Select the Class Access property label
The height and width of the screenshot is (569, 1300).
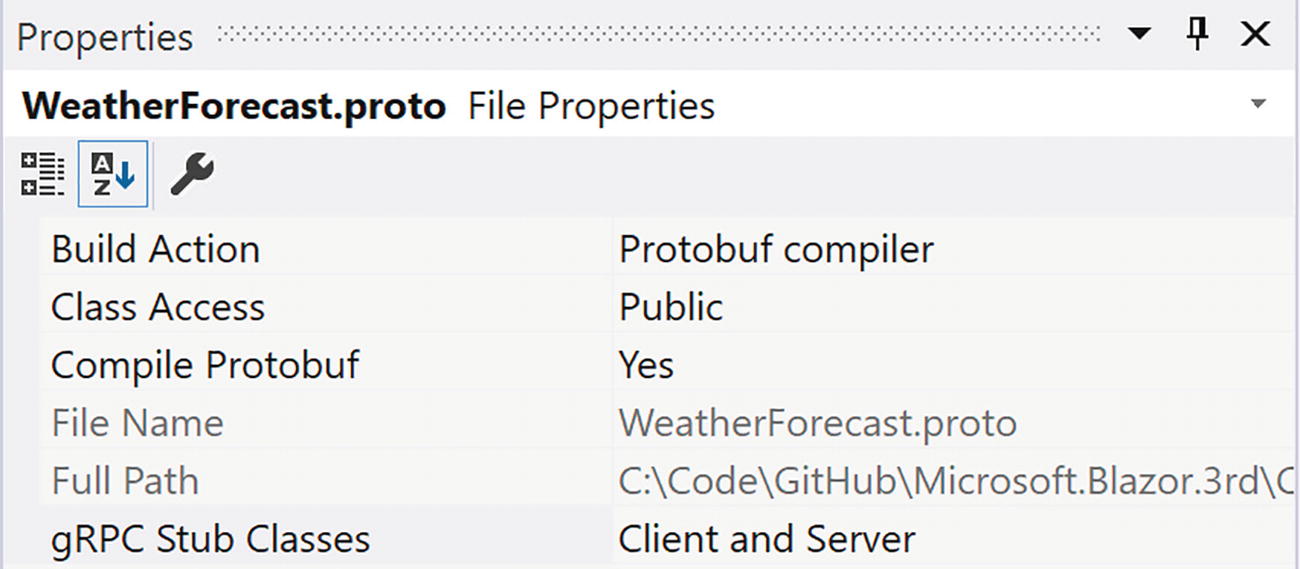point(158,307)
